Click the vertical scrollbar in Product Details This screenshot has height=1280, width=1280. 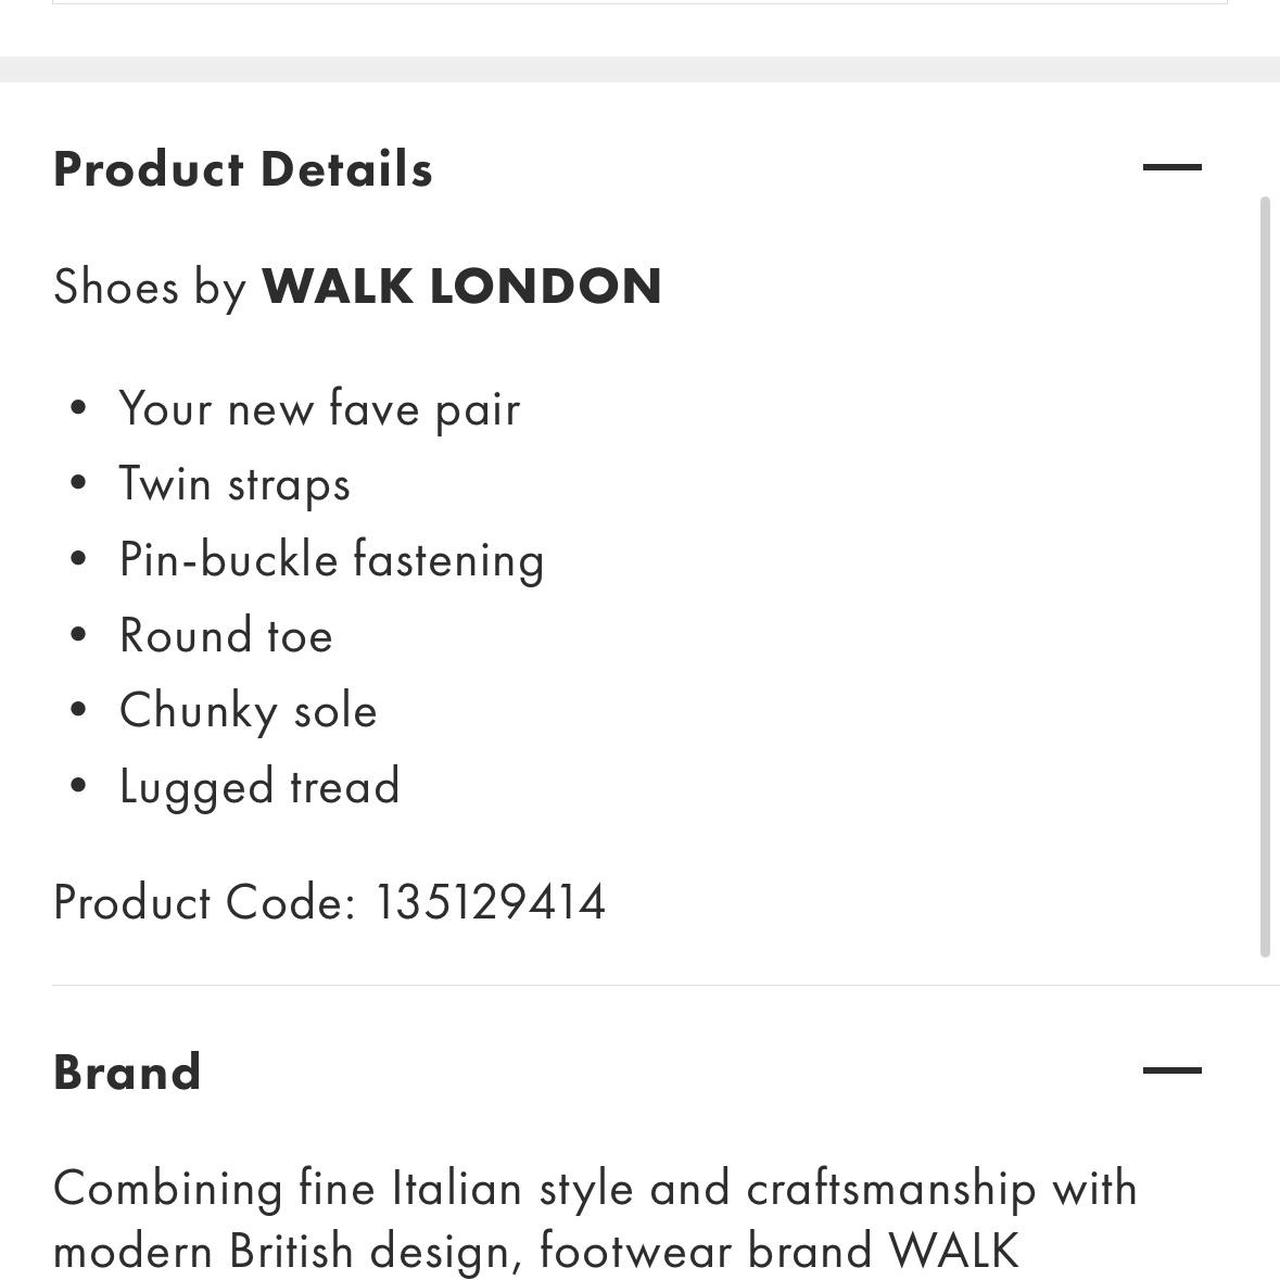coord(1265,577)
